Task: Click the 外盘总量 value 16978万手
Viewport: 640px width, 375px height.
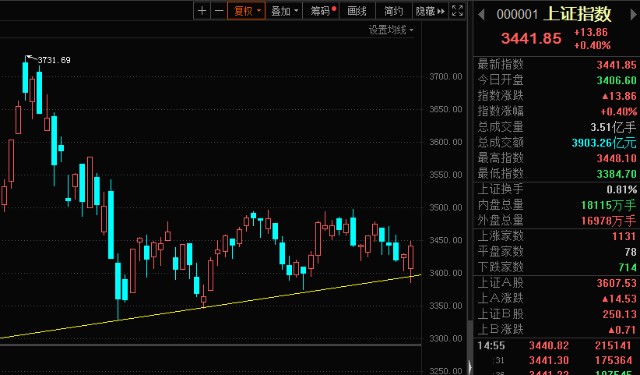Action: point(609,221)
